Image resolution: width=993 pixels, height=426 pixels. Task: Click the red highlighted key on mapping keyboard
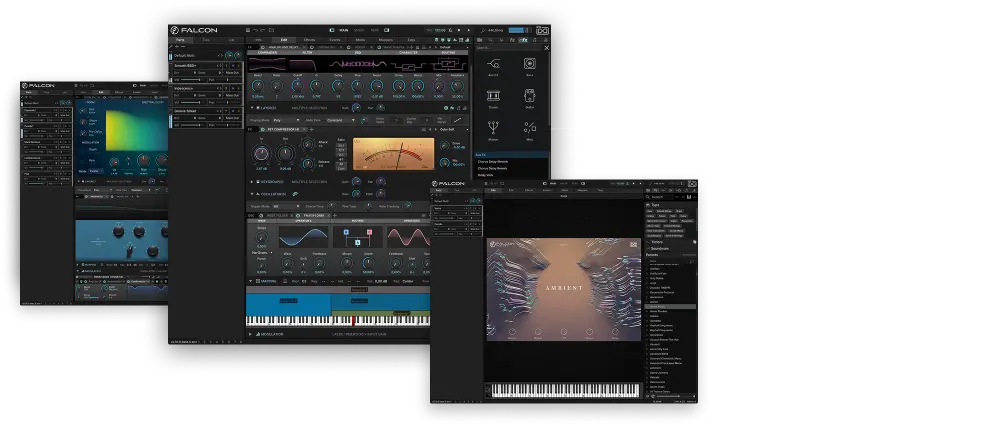pyautogui.click(x=353, y=320)
